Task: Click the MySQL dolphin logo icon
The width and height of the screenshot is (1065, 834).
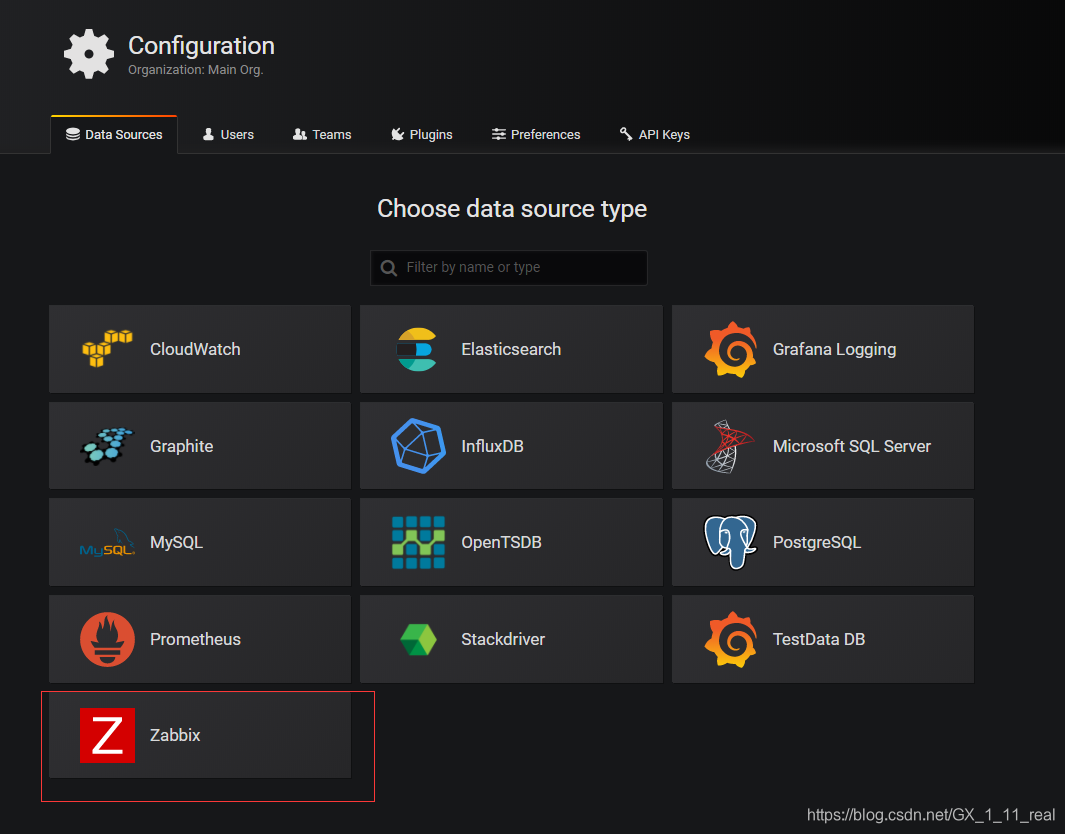Action: (x=107, y=543)
